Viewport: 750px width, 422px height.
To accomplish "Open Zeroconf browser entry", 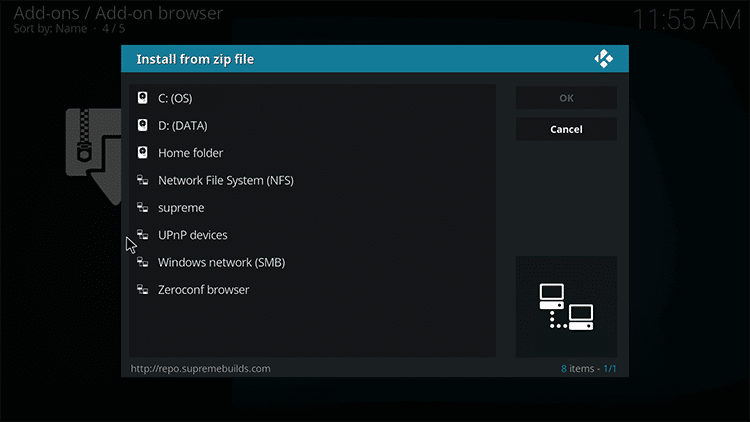I will pos(312,289).
